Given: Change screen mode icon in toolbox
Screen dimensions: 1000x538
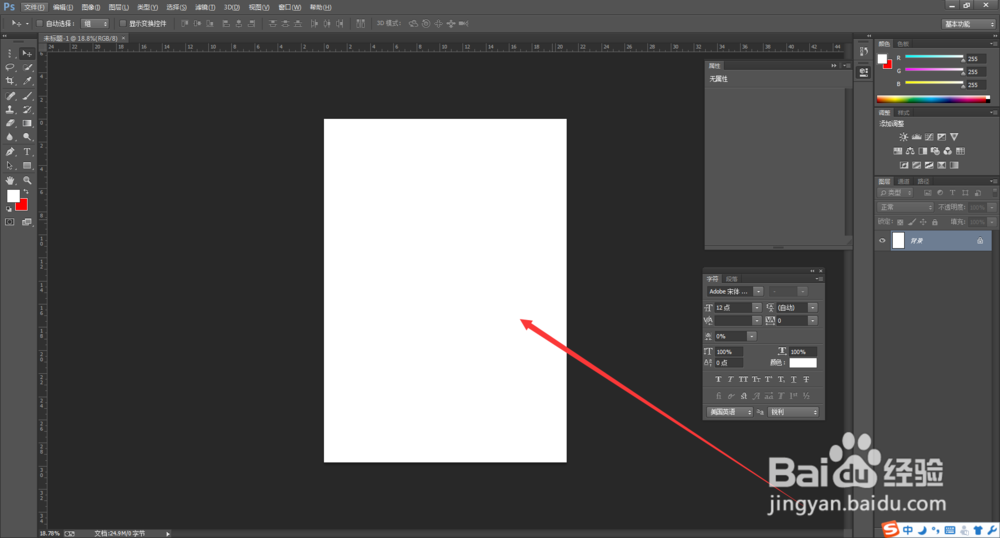Looking at the screenshot, I should (27, 222).
